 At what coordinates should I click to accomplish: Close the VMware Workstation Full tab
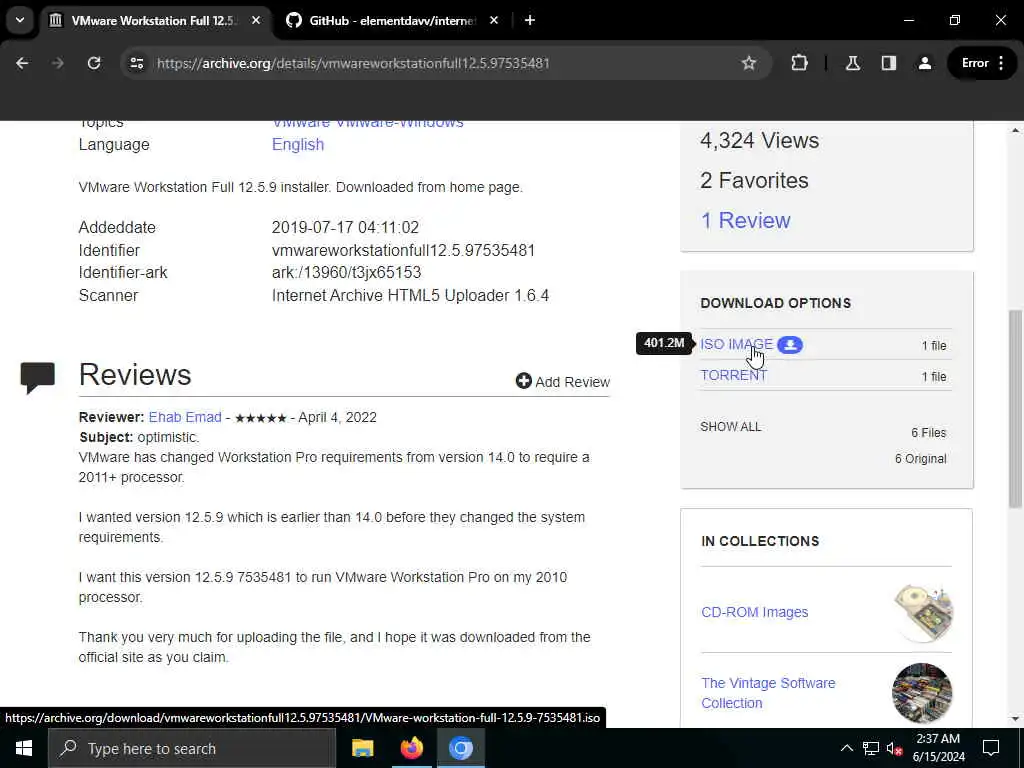[x=256, y=21]
